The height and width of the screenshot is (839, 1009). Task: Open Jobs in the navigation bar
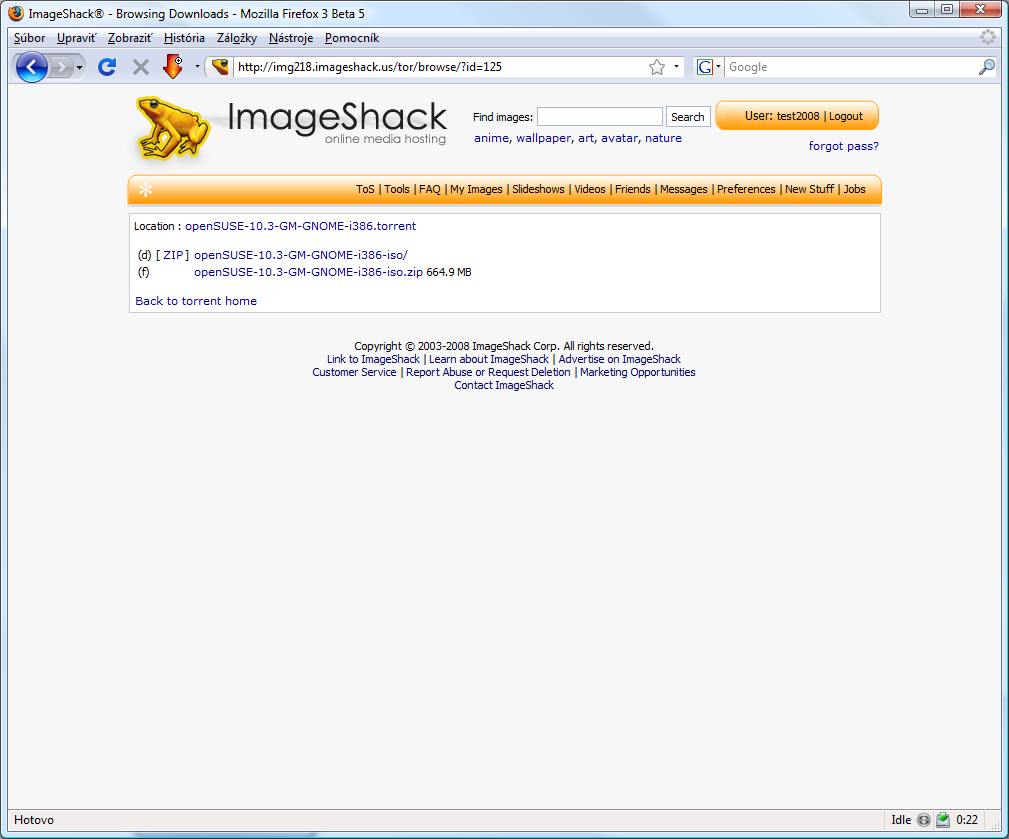pyautogui.click(x=855, y=189)
